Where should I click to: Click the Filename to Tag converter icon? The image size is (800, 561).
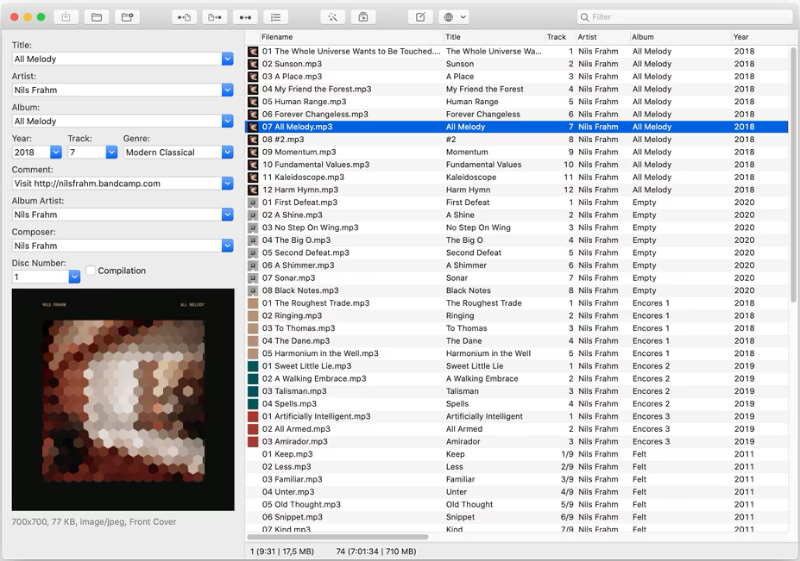coord(214,17)
